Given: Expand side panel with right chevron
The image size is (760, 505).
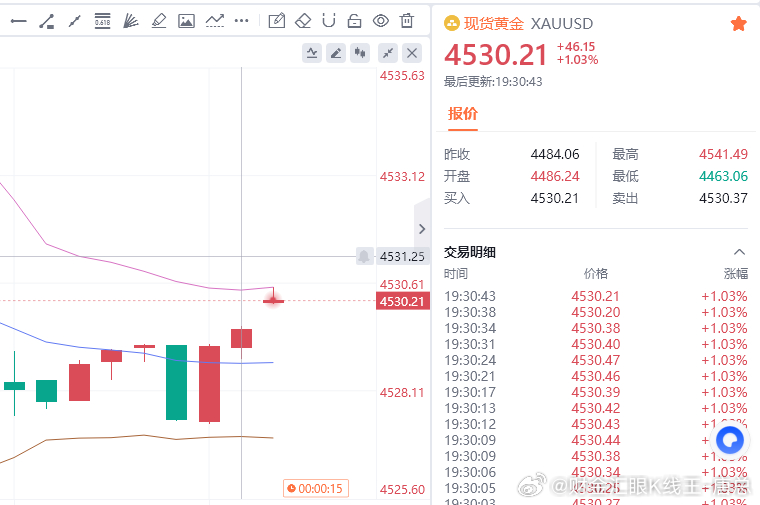Looking at the screenshot, I should [422, 229].
